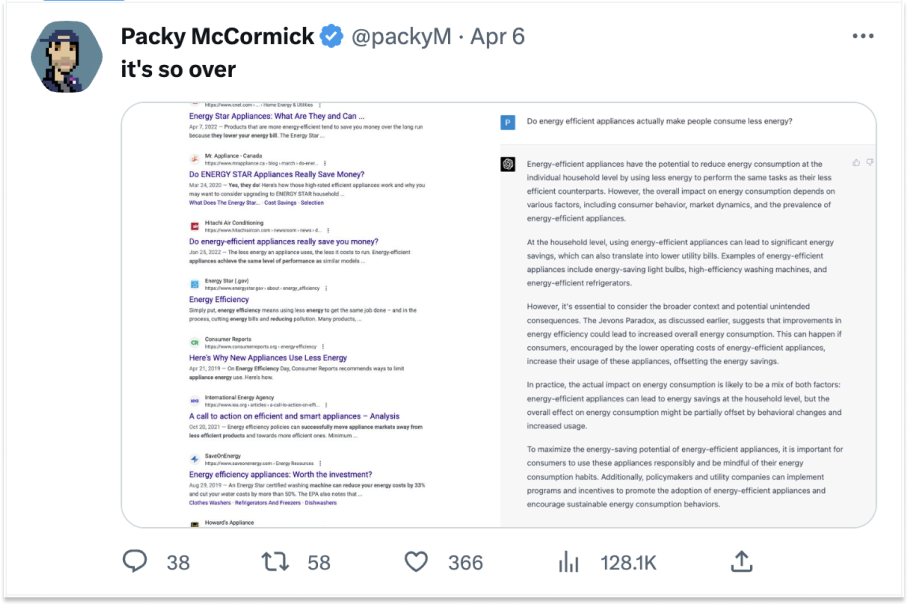The image size is (908, 606).
Task: Click the reply comment icon
Action: [x=135, y=562]
